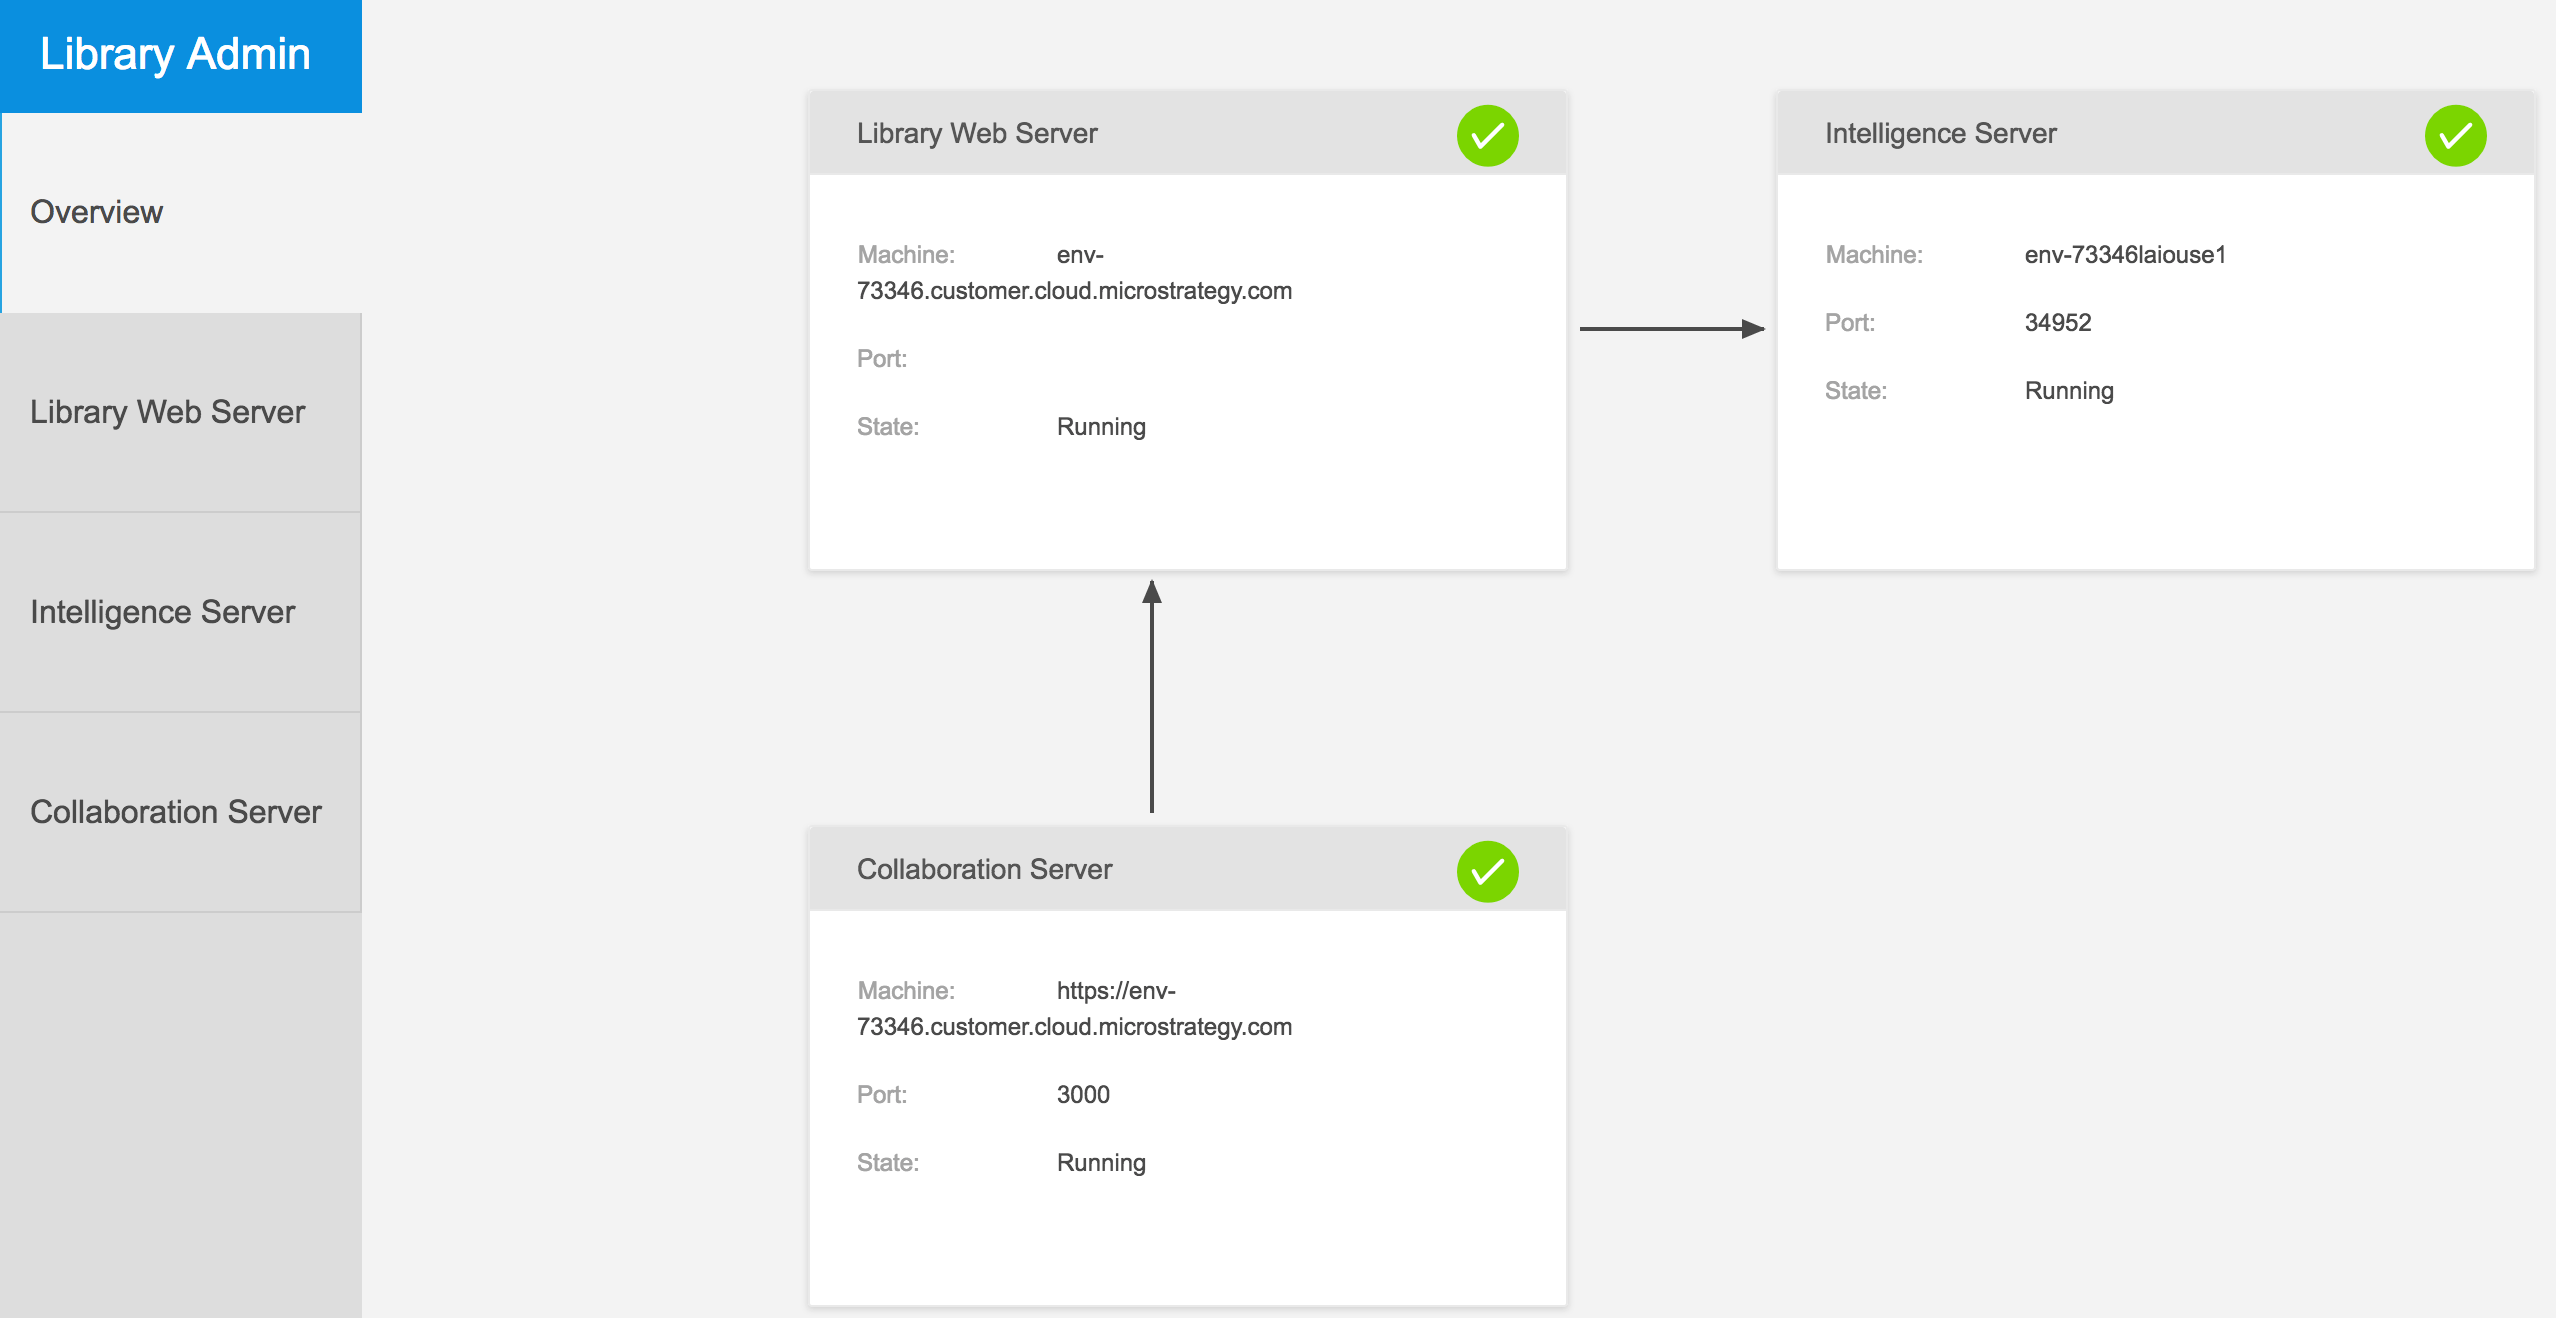Screen dimensions: 2556x1318
Task: Click the arrow pointing to Intelligence Server
Action: [1671, 328]
